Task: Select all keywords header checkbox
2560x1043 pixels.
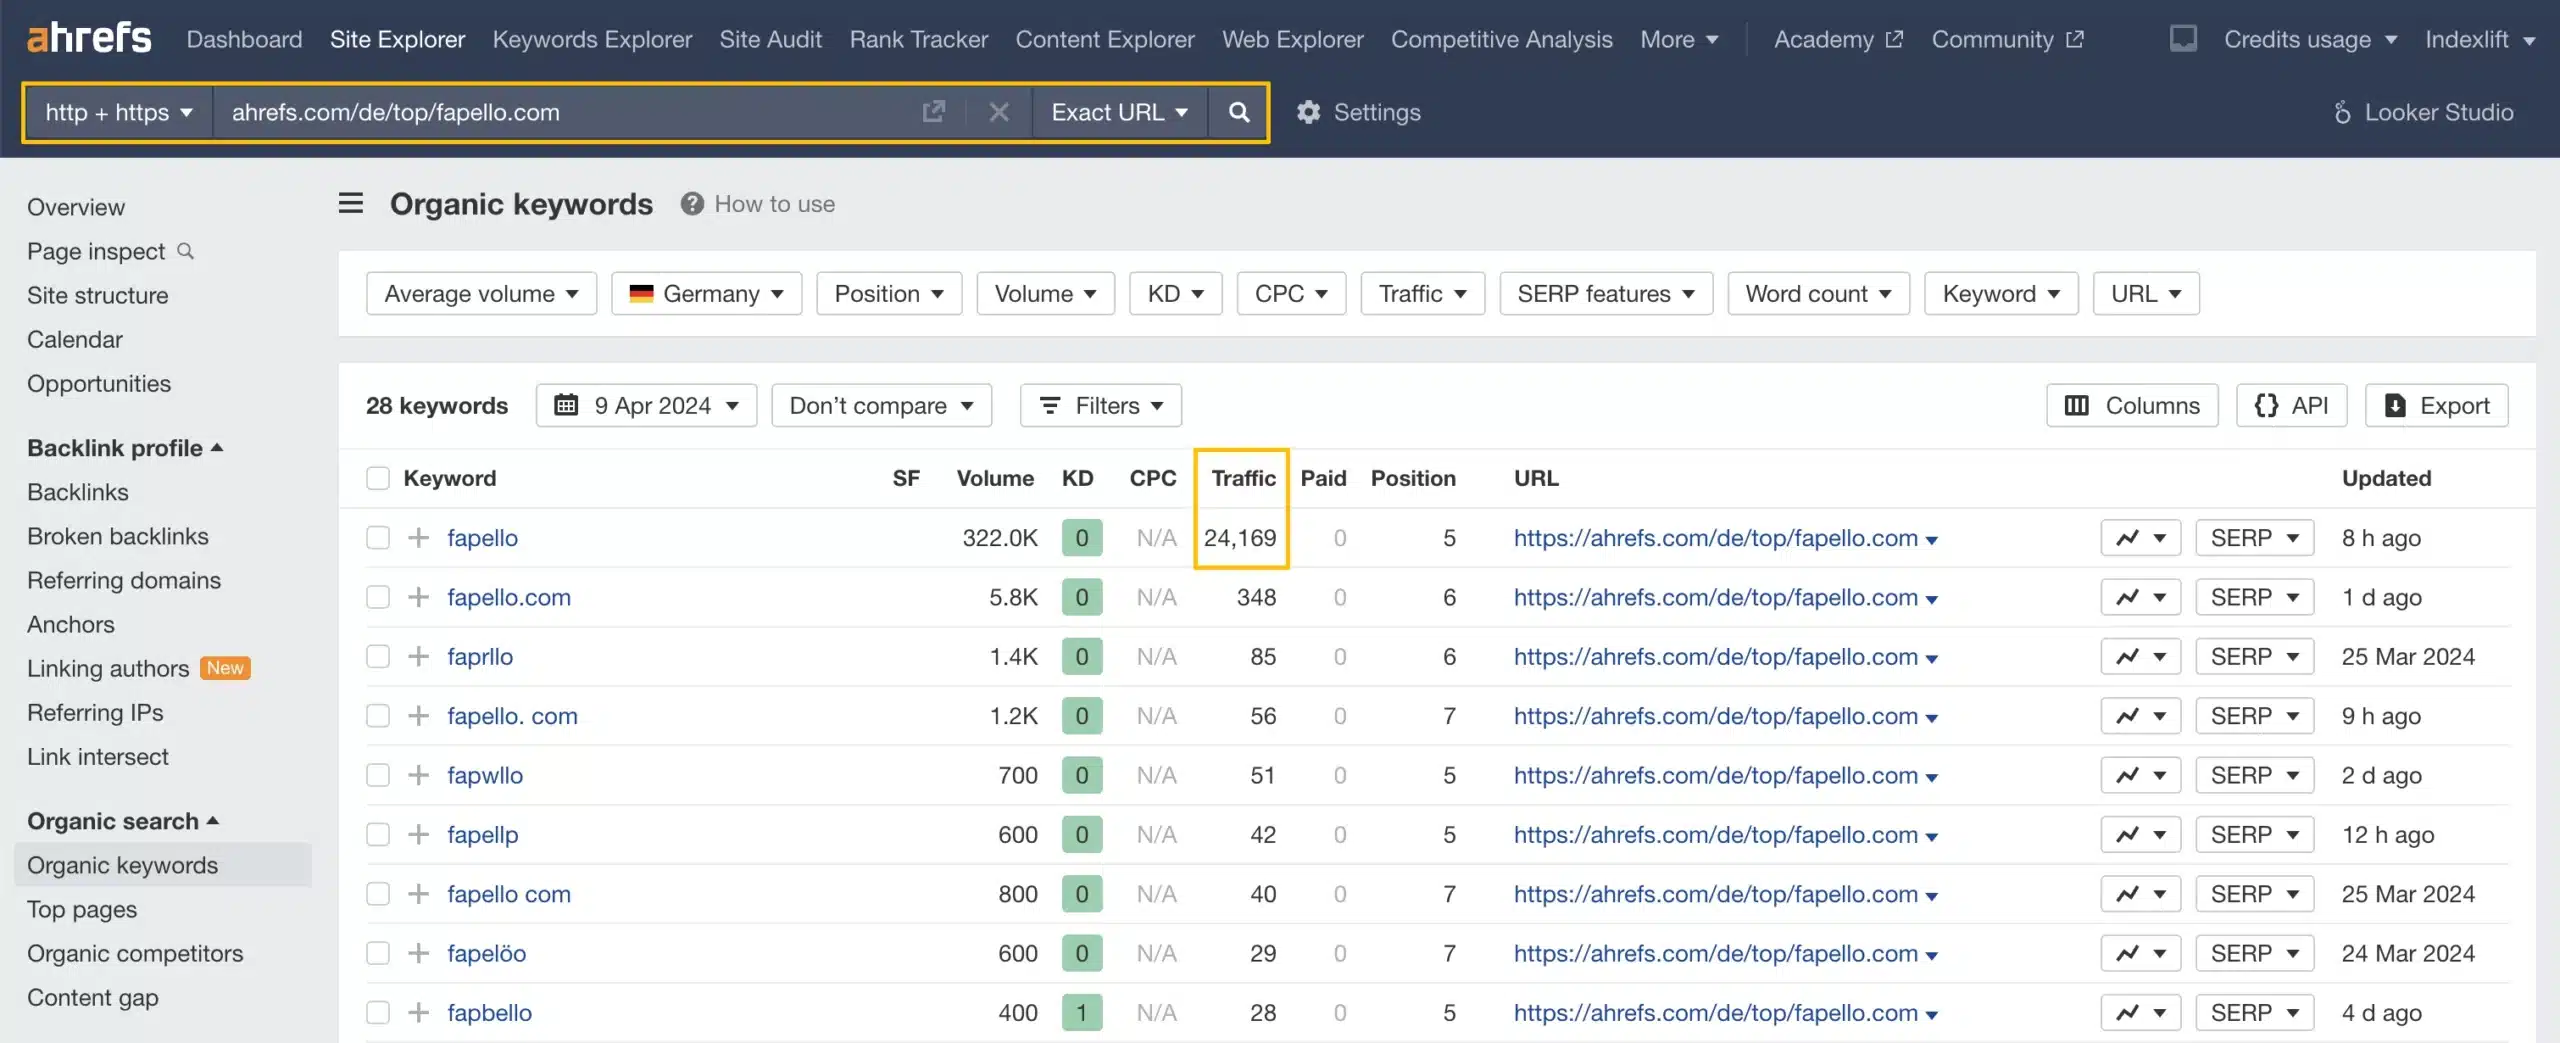Action: point(378,478)
